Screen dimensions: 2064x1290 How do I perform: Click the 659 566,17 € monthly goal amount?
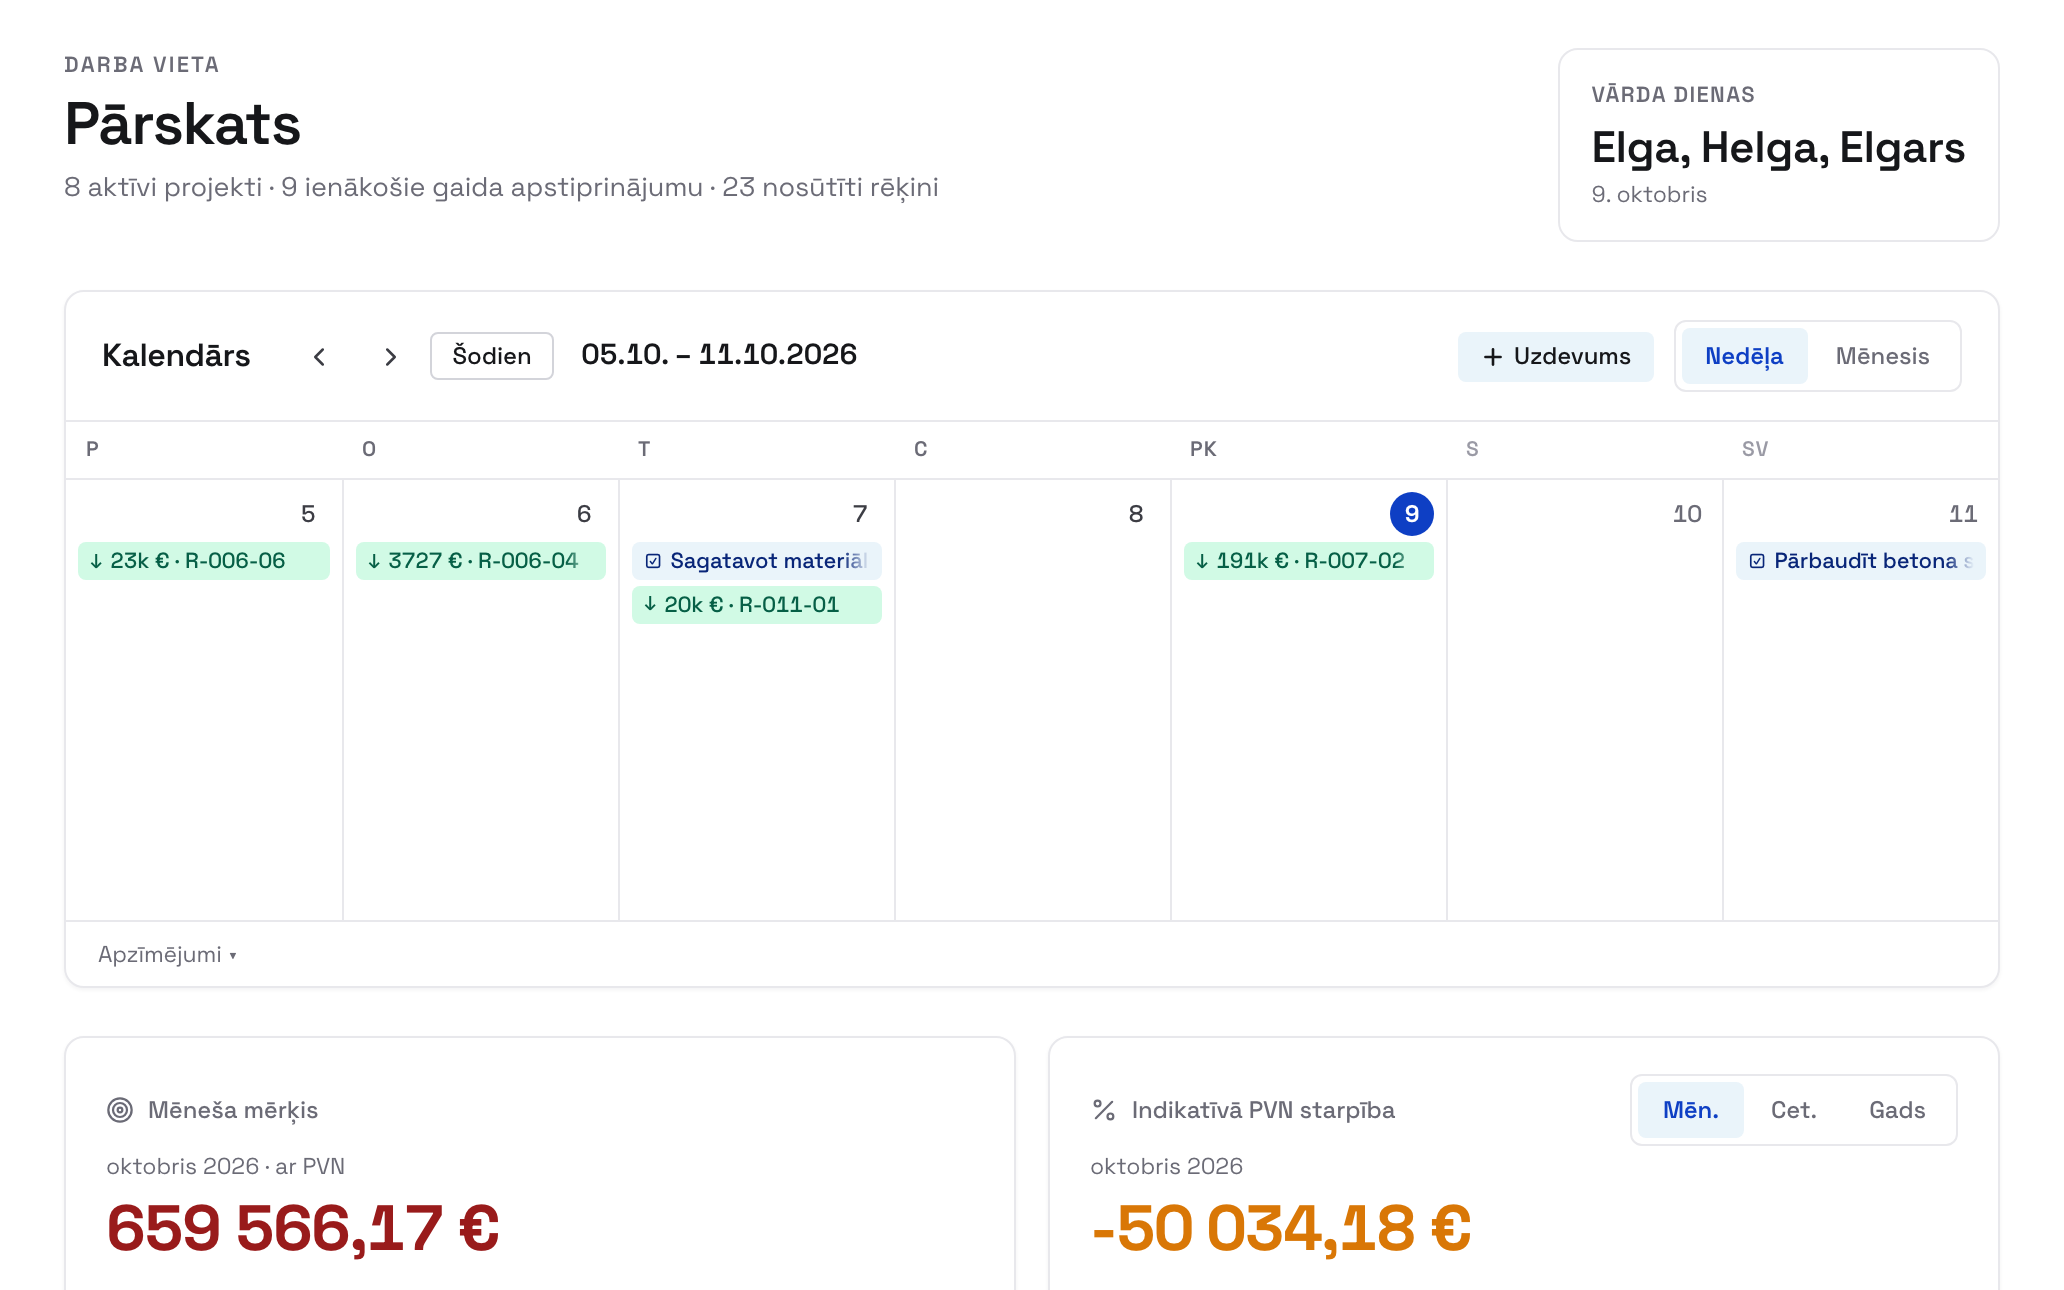tap(303, 1228)
